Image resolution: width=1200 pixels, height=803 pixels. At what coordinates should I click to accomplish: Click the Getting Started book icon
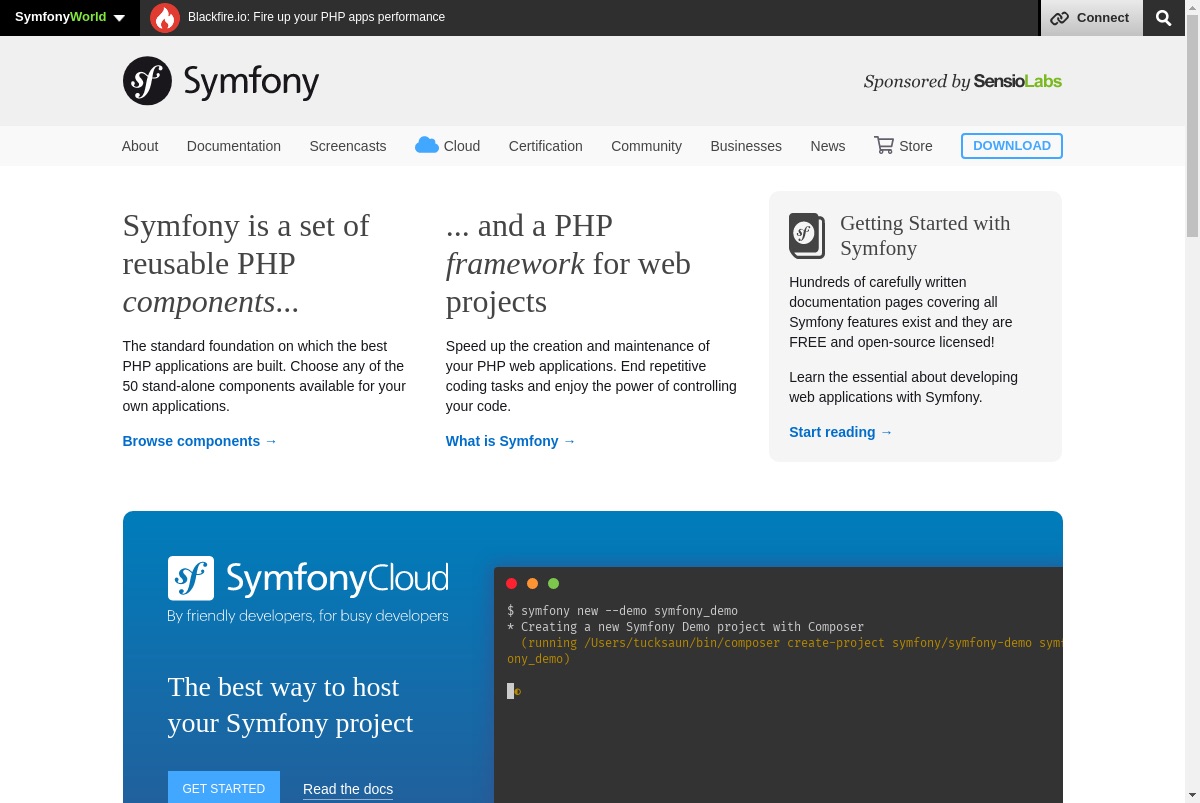[807, 236]
